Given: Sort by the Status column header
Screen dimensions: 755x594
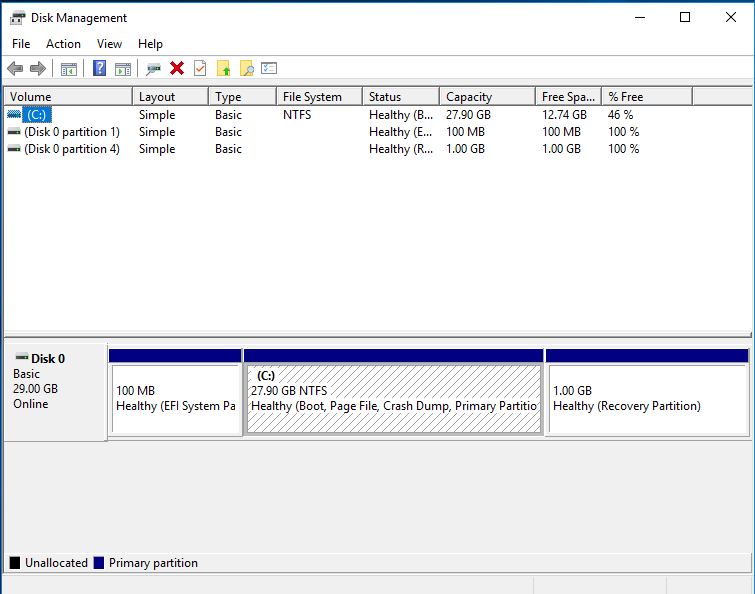Looking at the screenshot, I should [401, 97].
